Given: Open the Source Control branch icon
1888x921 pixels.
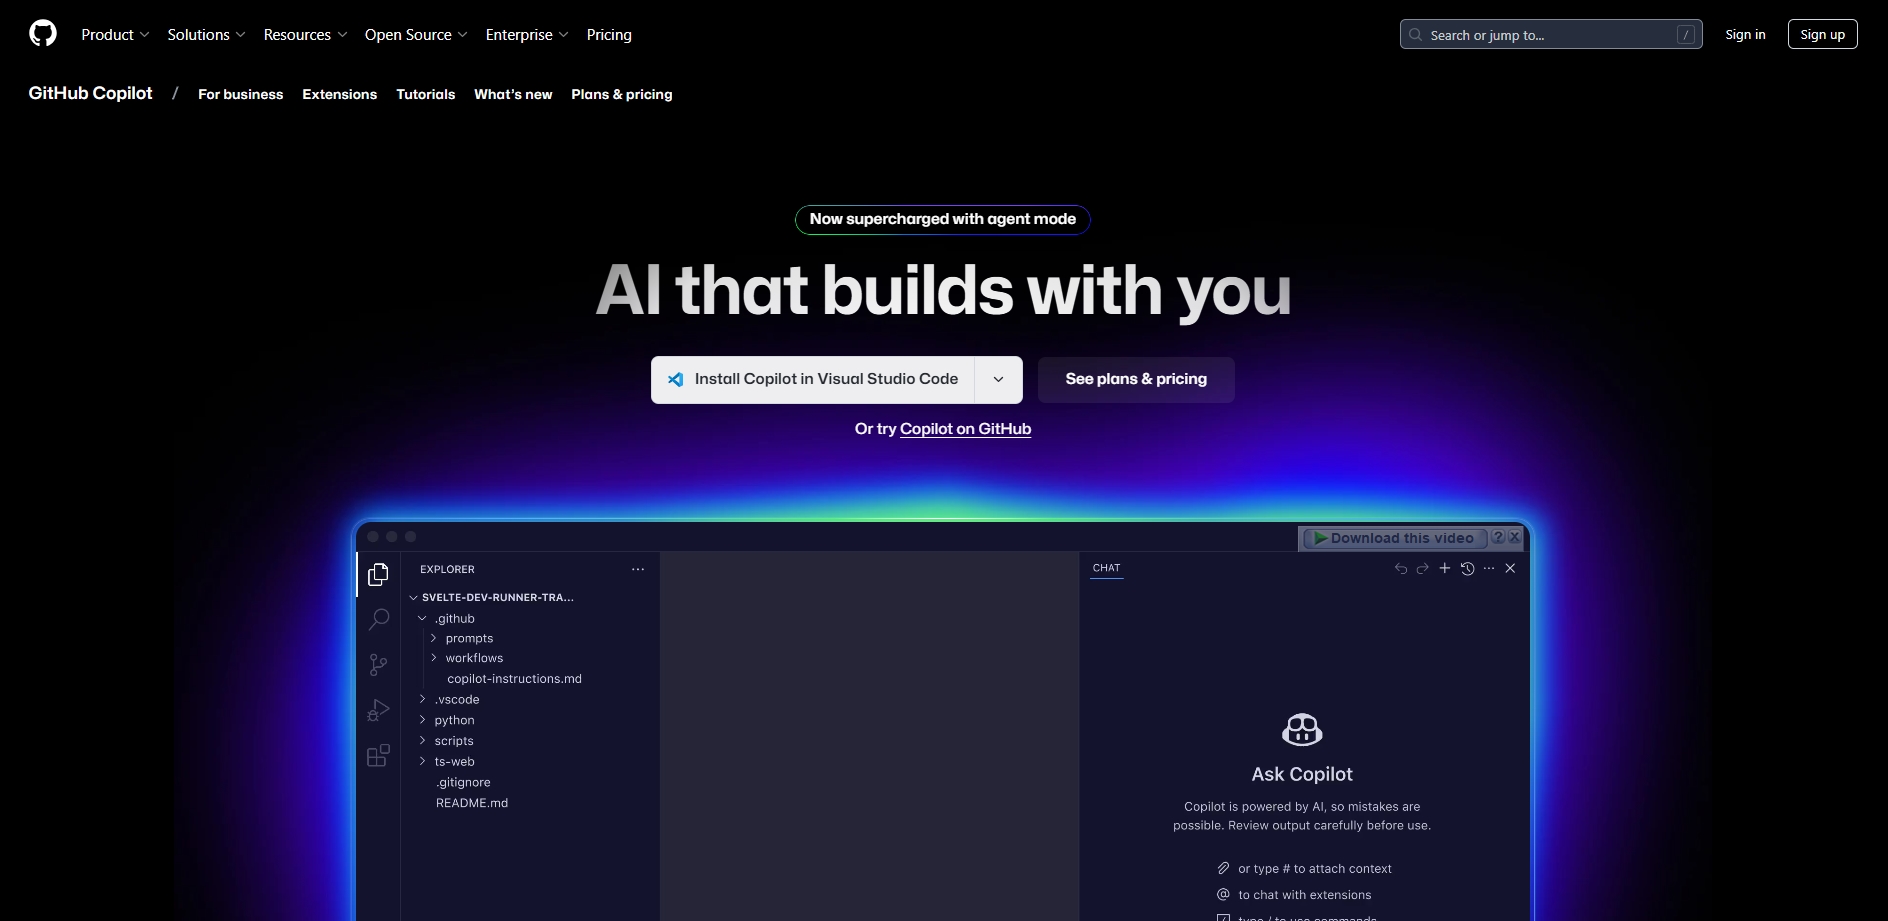Looking at the screenshot, I should tap(378, 665).
